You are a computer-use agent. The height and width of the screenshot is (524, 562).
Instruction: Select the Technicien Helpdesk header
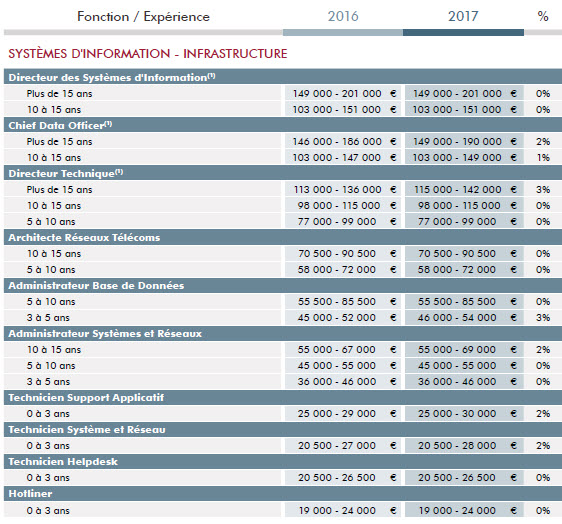click(x=283, y=461)
